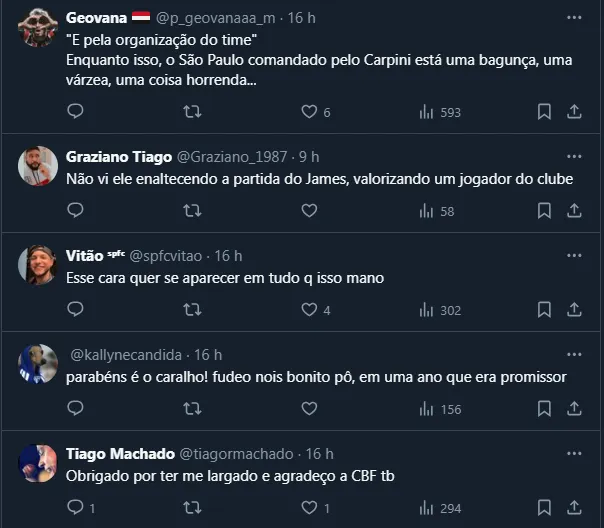Reply to Tiago Machado's tweet
The height and width of the screenshot is (528, 604).
(76, 508)
